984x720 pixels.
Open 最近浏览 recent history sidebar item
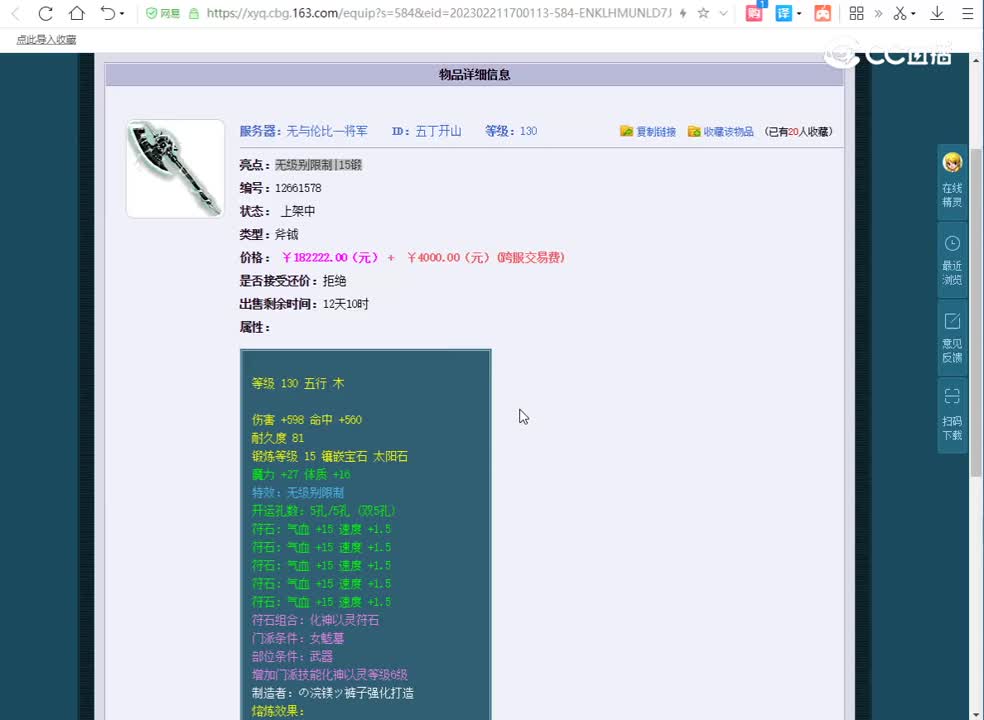[x=952, y=259]
